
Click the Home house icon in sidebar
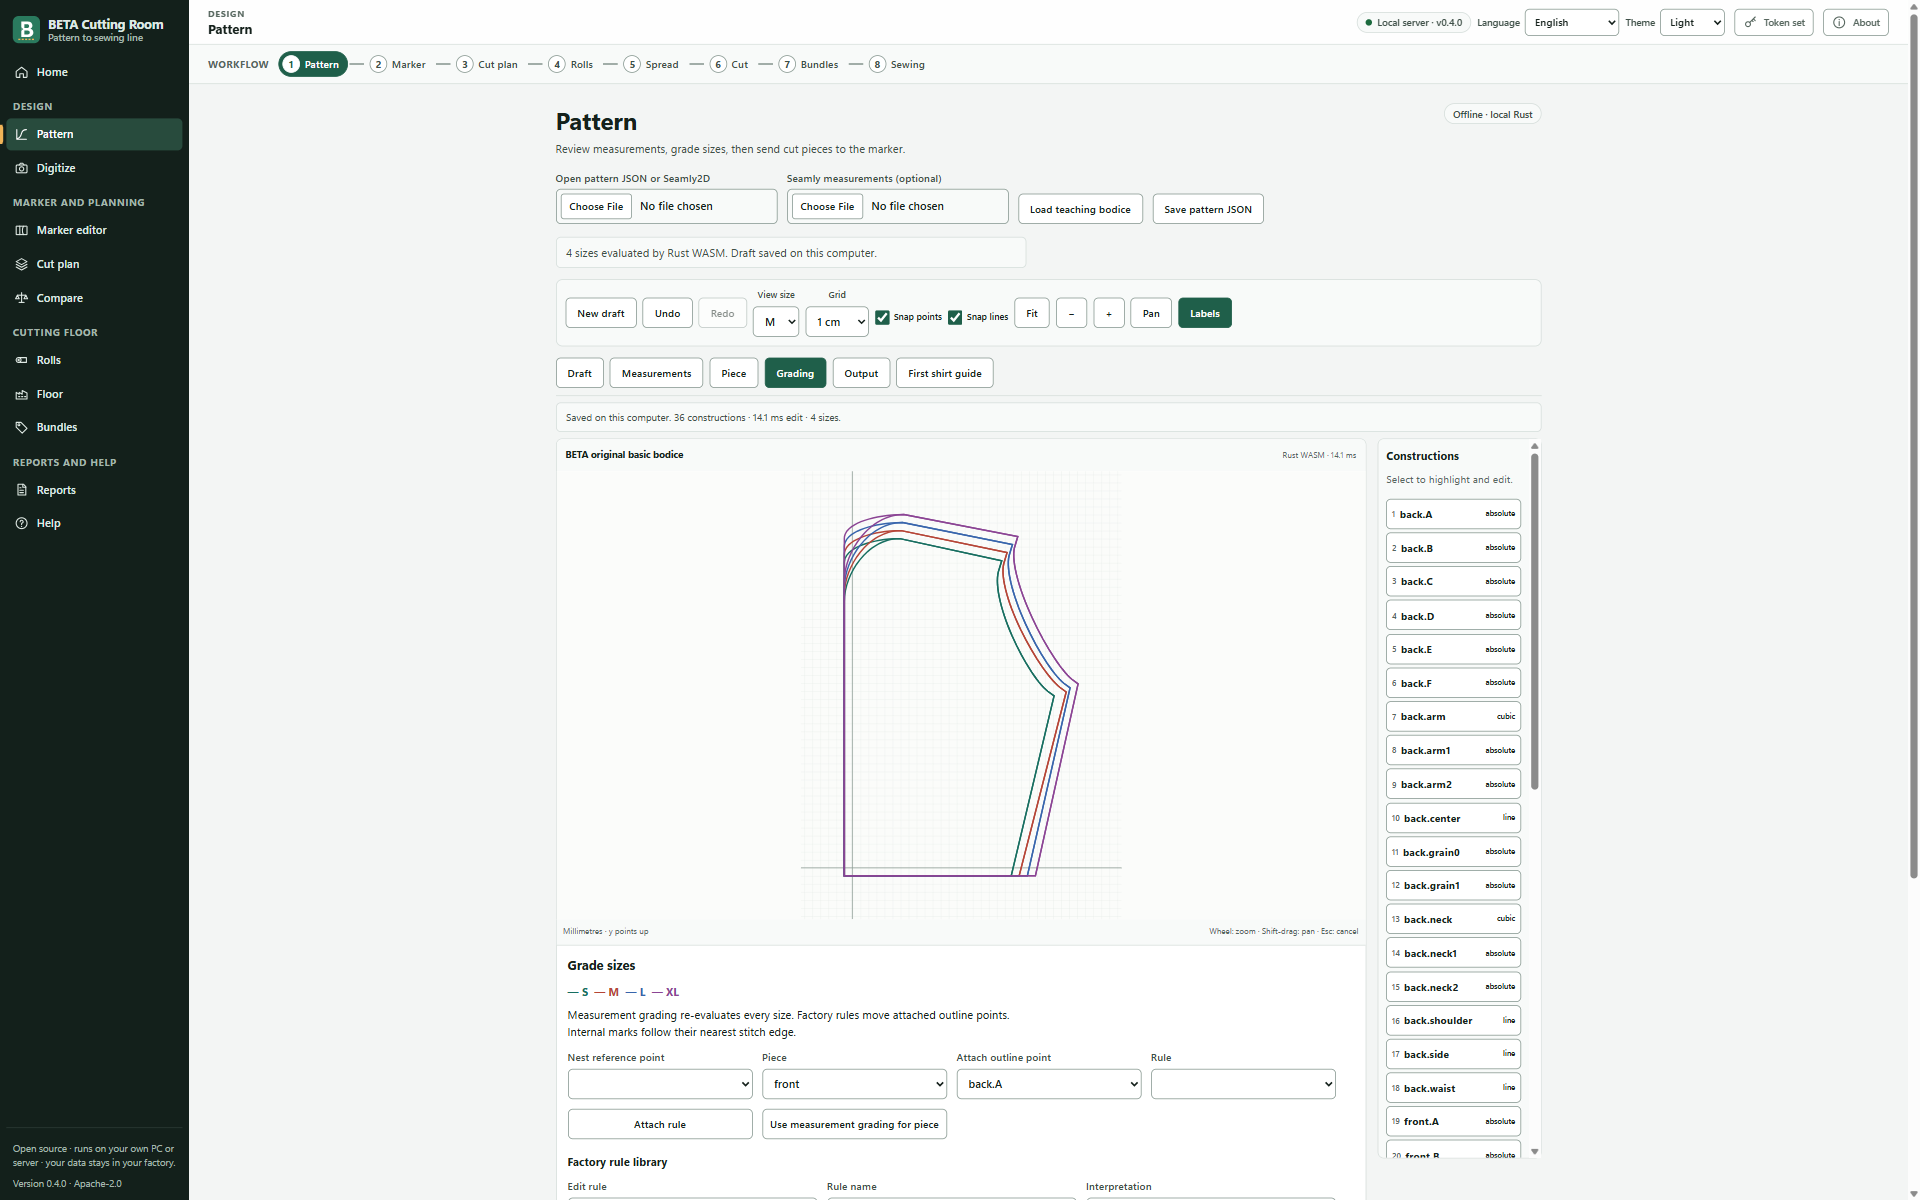[x=22, y=72]
